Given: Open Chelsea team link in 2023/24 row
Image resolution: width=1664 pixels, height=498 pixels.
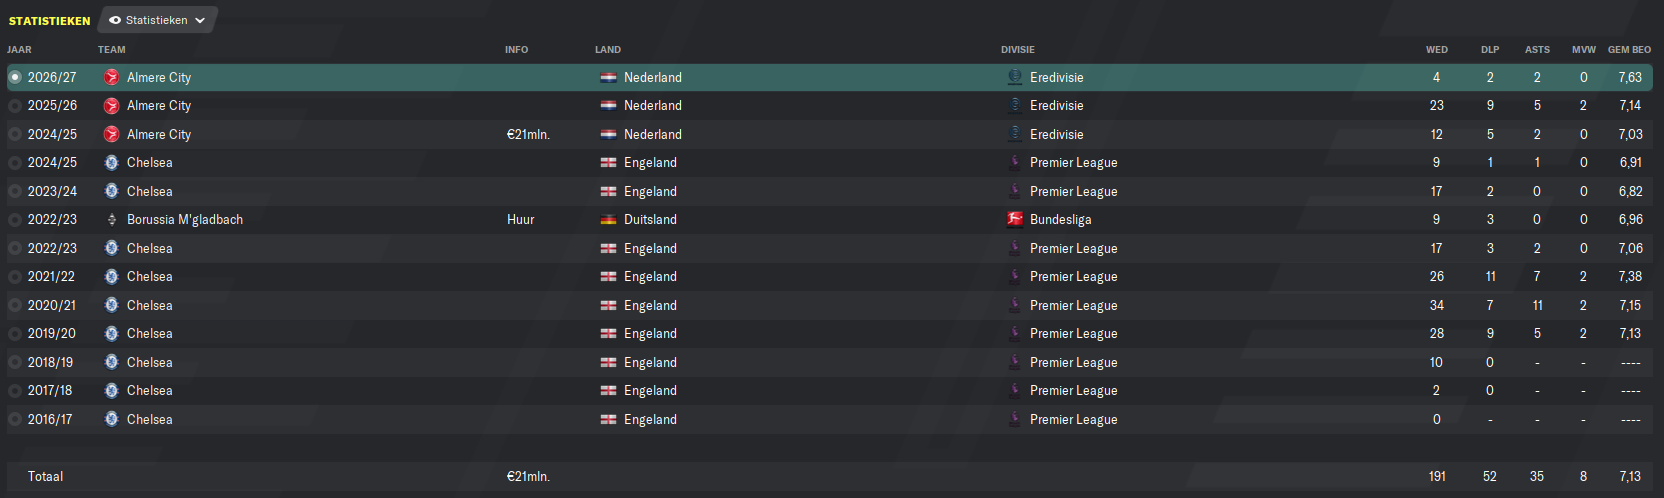Looking at the screenshot, I should pyautogui.click(x=150, y=191).
